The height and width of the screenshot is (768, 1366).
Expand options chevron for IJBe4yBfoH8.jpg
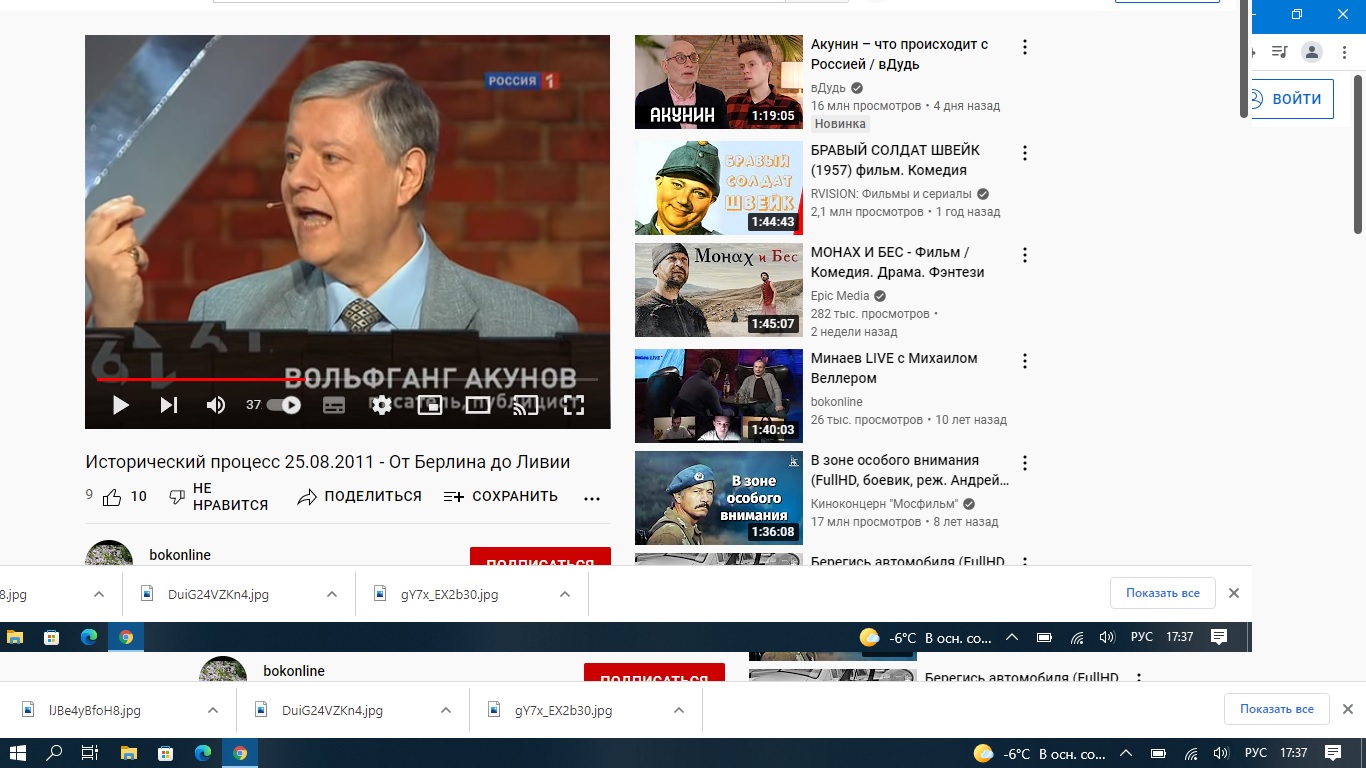(x=213, y=711)
